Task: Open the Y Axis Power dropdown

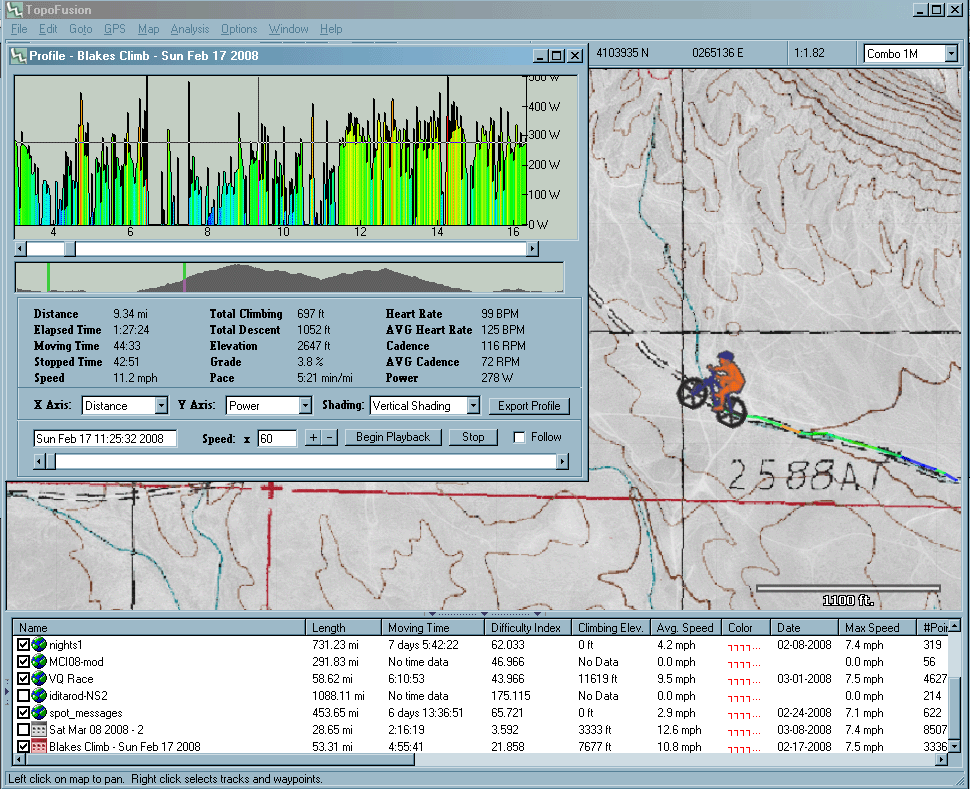Action: click(x=305, y=405)
